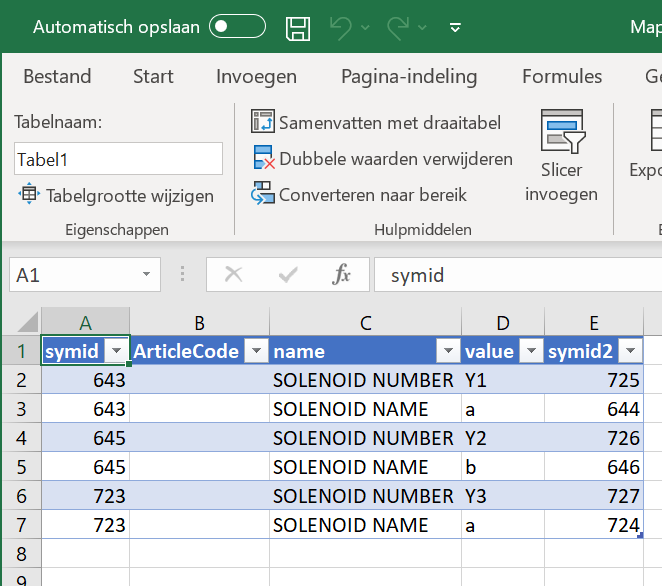
Task: Open the symid column filter dropdown
Action: coord(116,351)
